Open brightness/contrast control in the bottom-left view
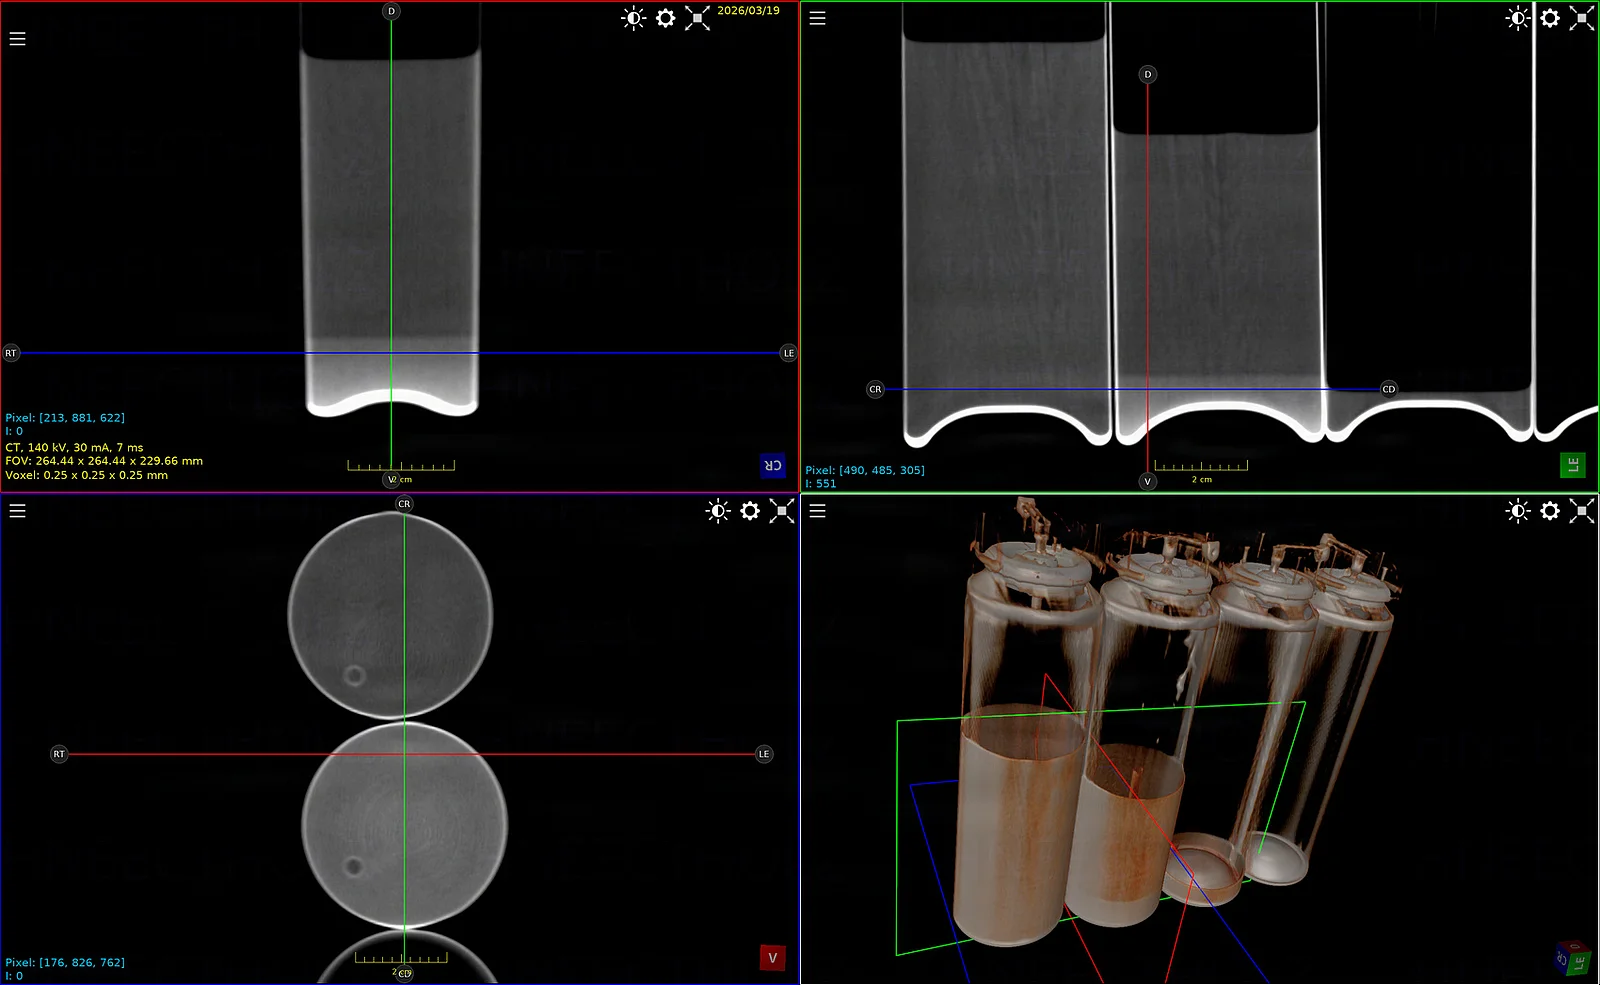 tap(718, 511)
